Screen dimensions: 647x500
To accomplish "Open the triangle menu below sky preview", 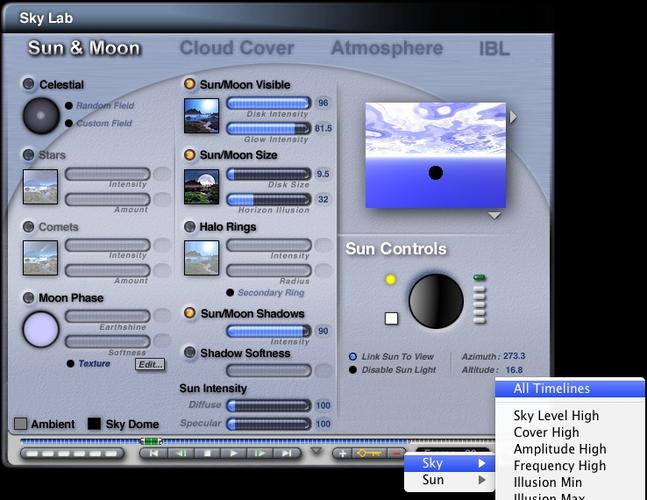I will click(494, 215).
